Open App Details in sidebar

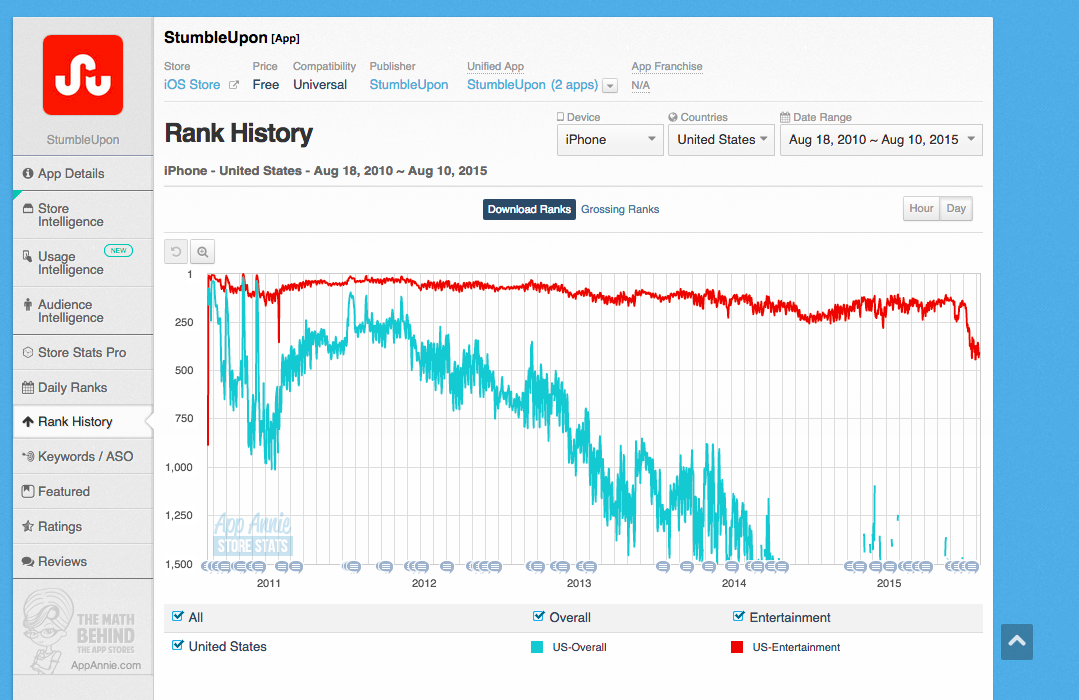(x=83, y=173)
